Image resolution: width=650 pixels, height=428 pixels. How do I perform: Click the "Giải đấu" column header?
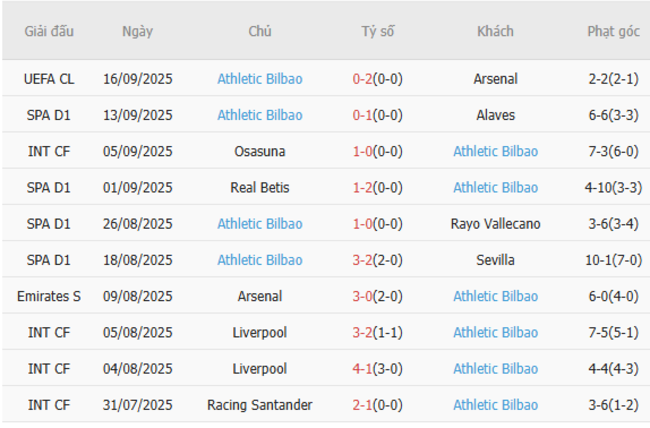[x=48, y=31]
